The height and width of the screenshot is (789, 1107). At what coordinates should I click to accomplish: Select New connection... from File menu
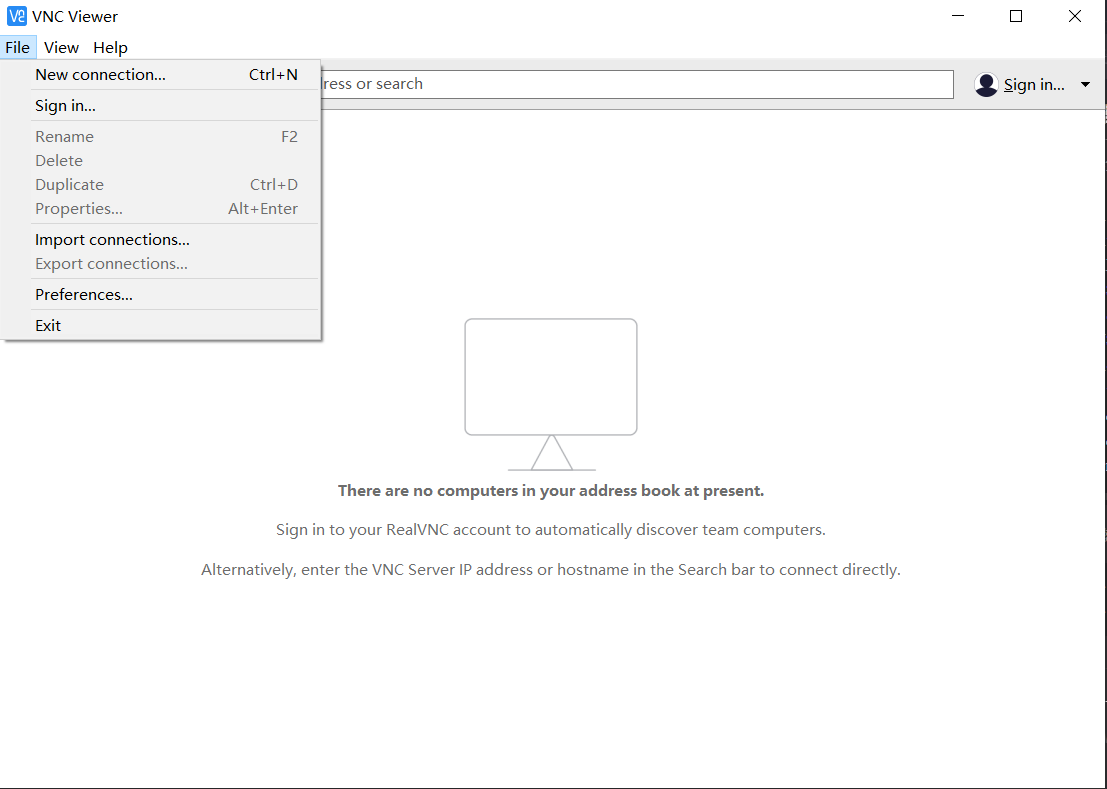pyautogui.click(x=100, y=75)
